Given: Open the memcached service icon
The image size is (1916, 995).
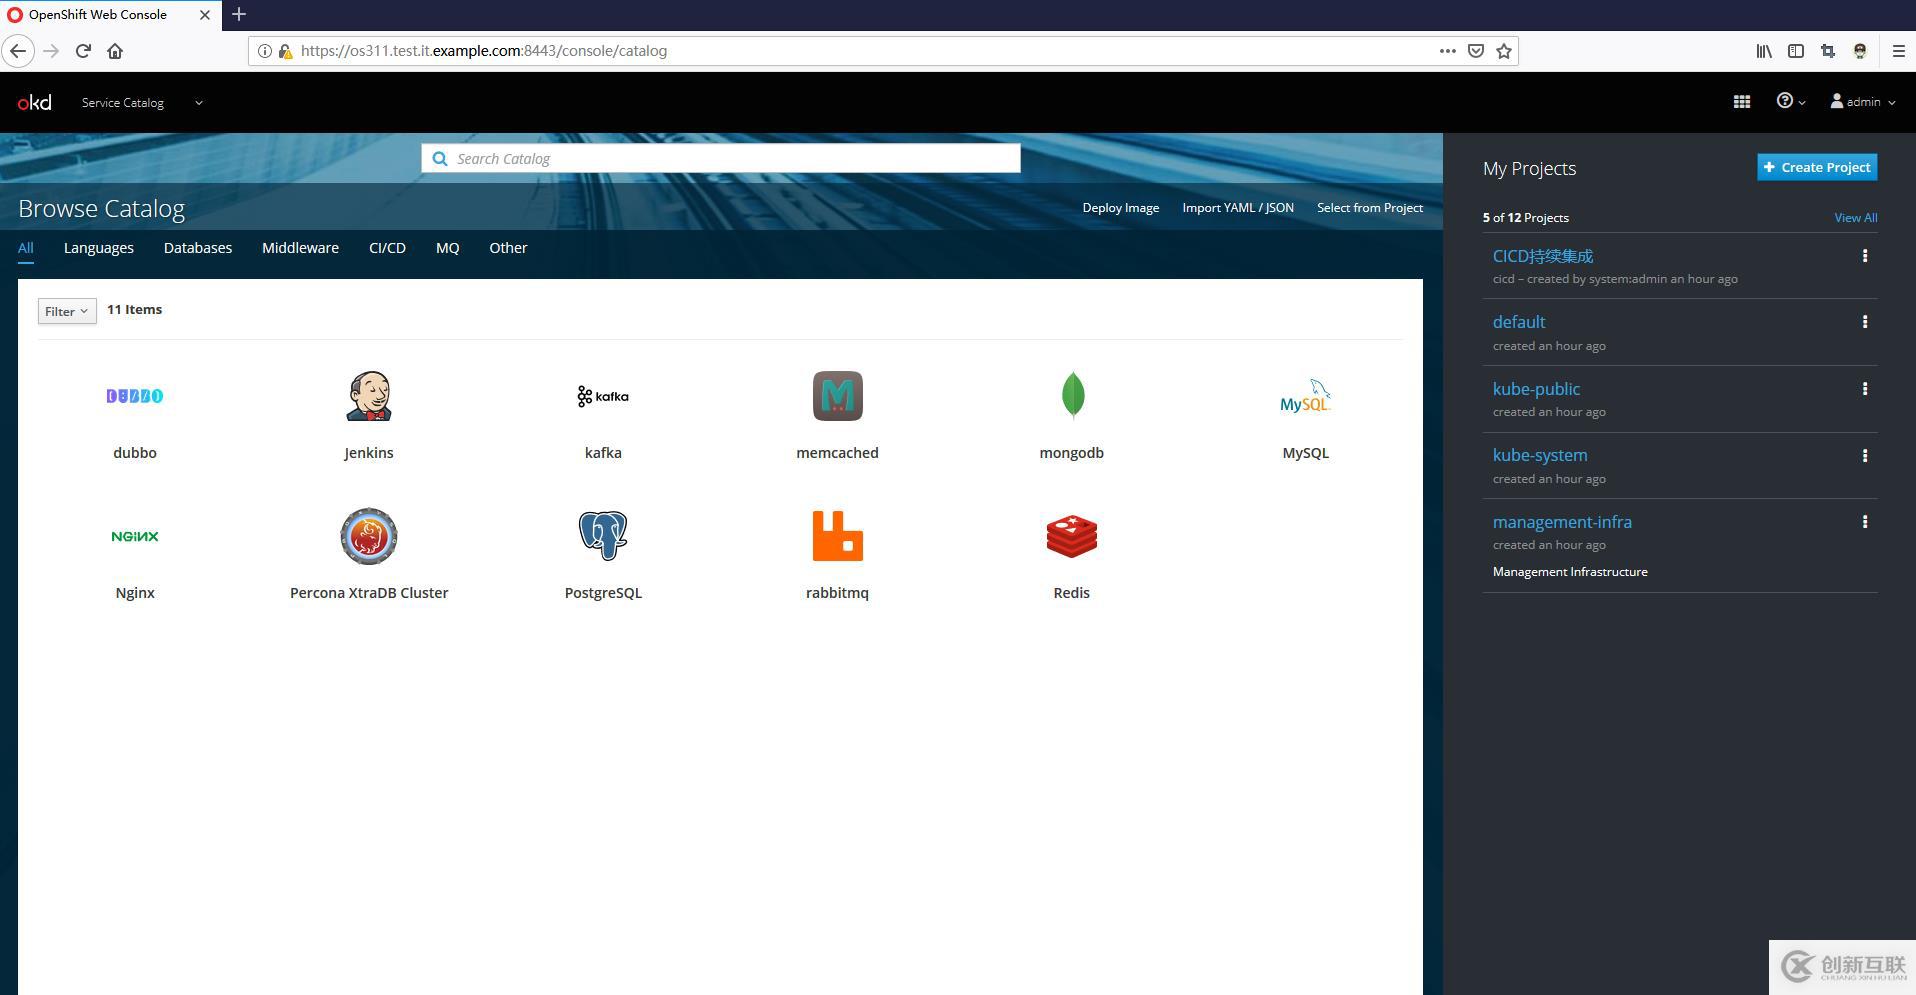Looking at the screenshot, I should coord(837,396).
